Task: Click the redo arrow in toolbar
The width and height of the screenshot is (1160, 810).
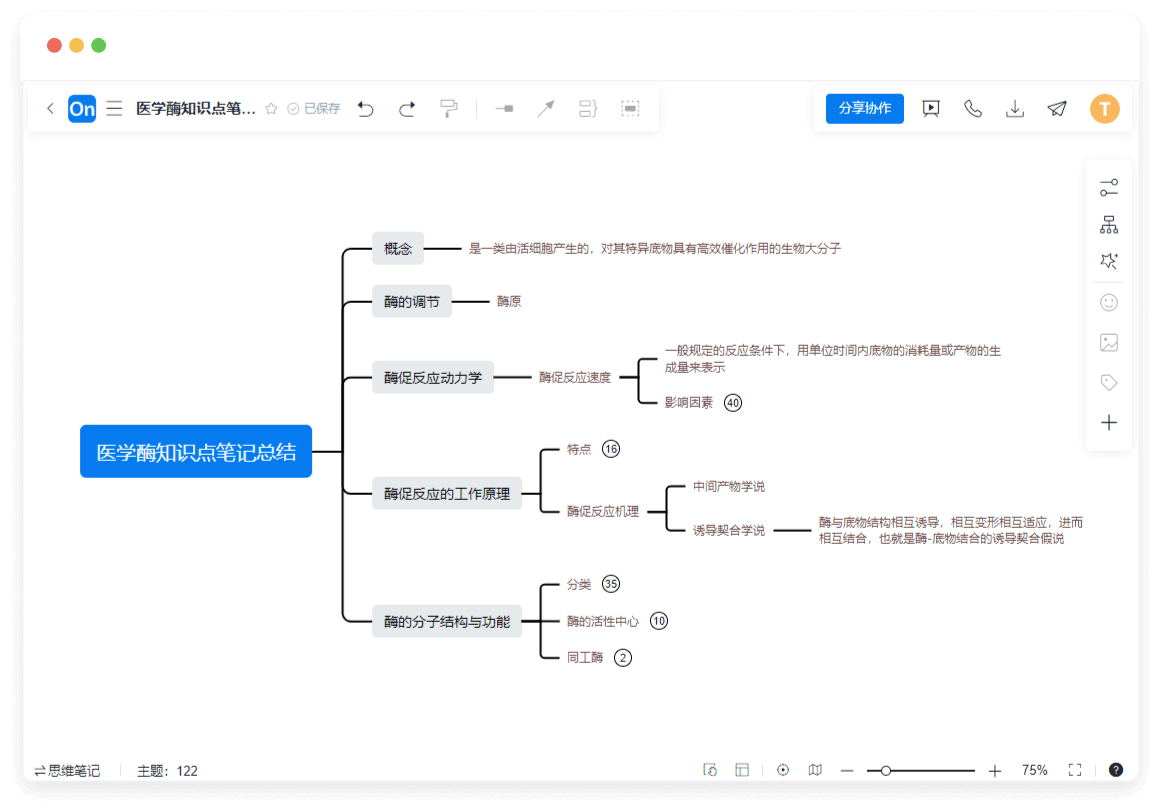Action: pyautogui.click(x=407, y=109)
